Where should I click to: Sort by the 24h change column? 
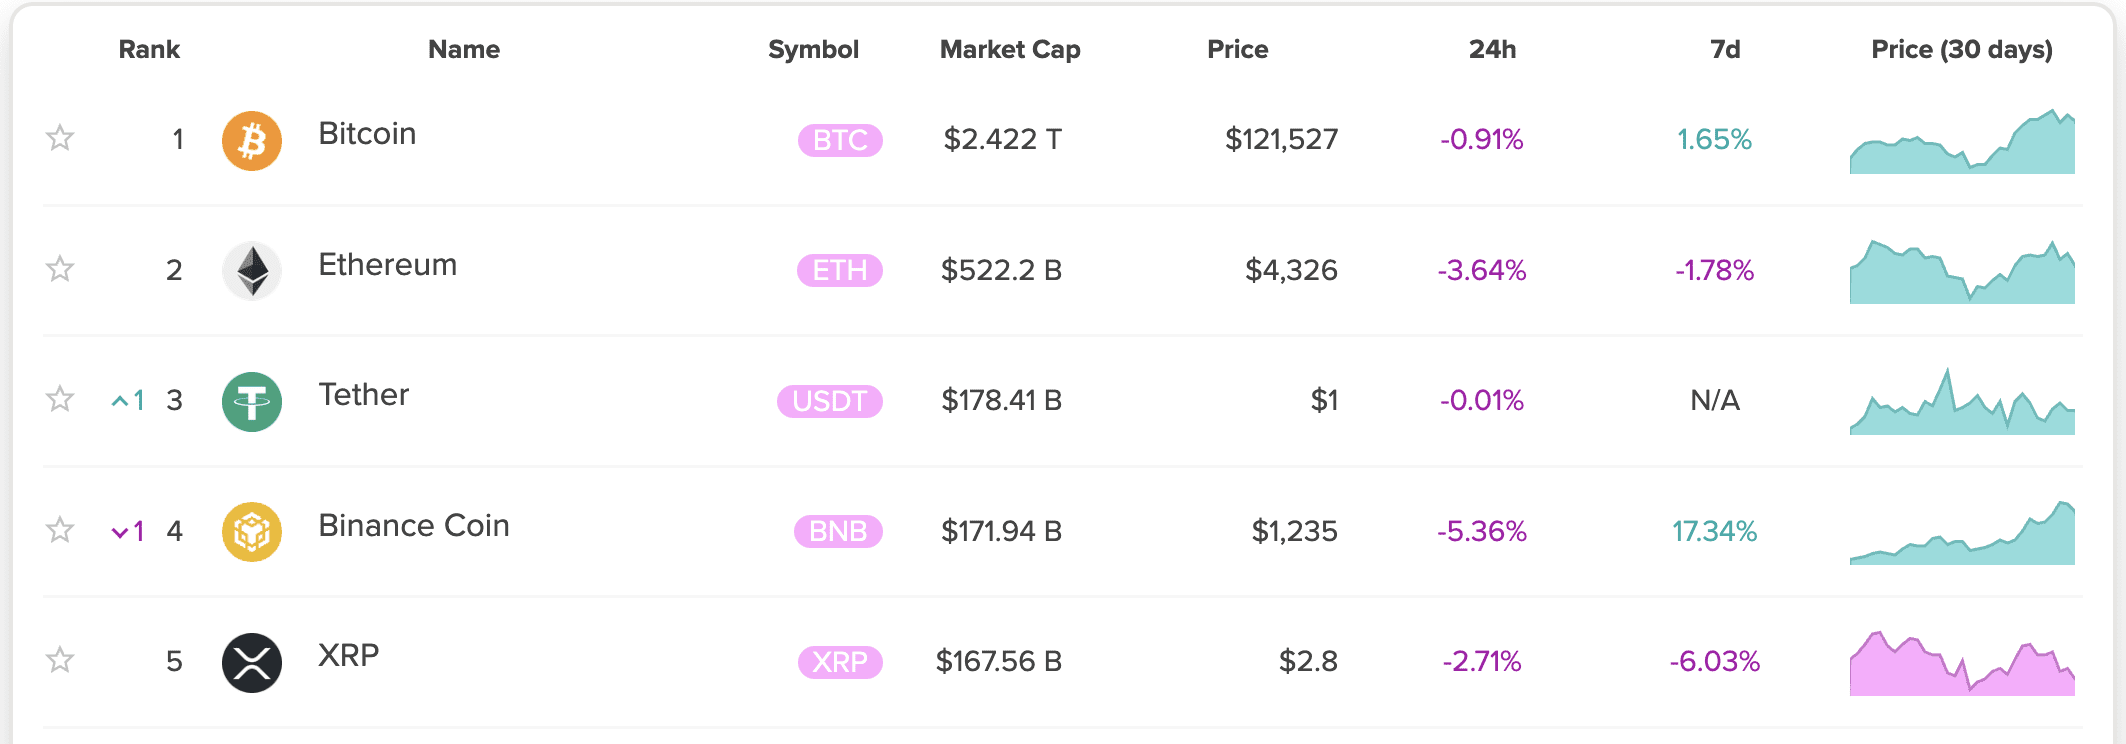point(1492,50)
